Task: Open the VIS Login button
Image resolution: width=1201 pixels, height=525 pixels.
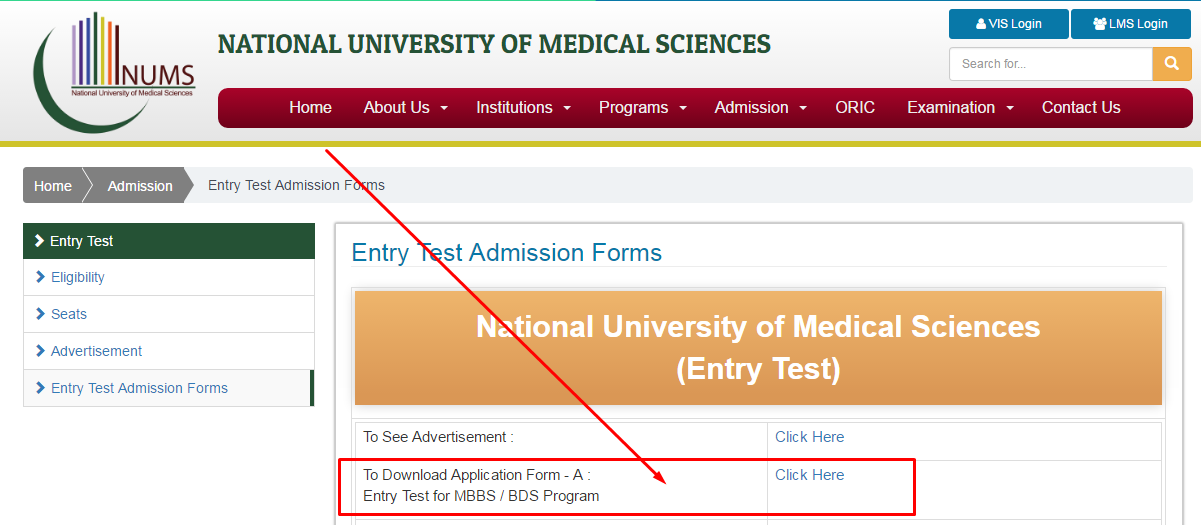Action: pyautogui.click(x=1008, y=24)
